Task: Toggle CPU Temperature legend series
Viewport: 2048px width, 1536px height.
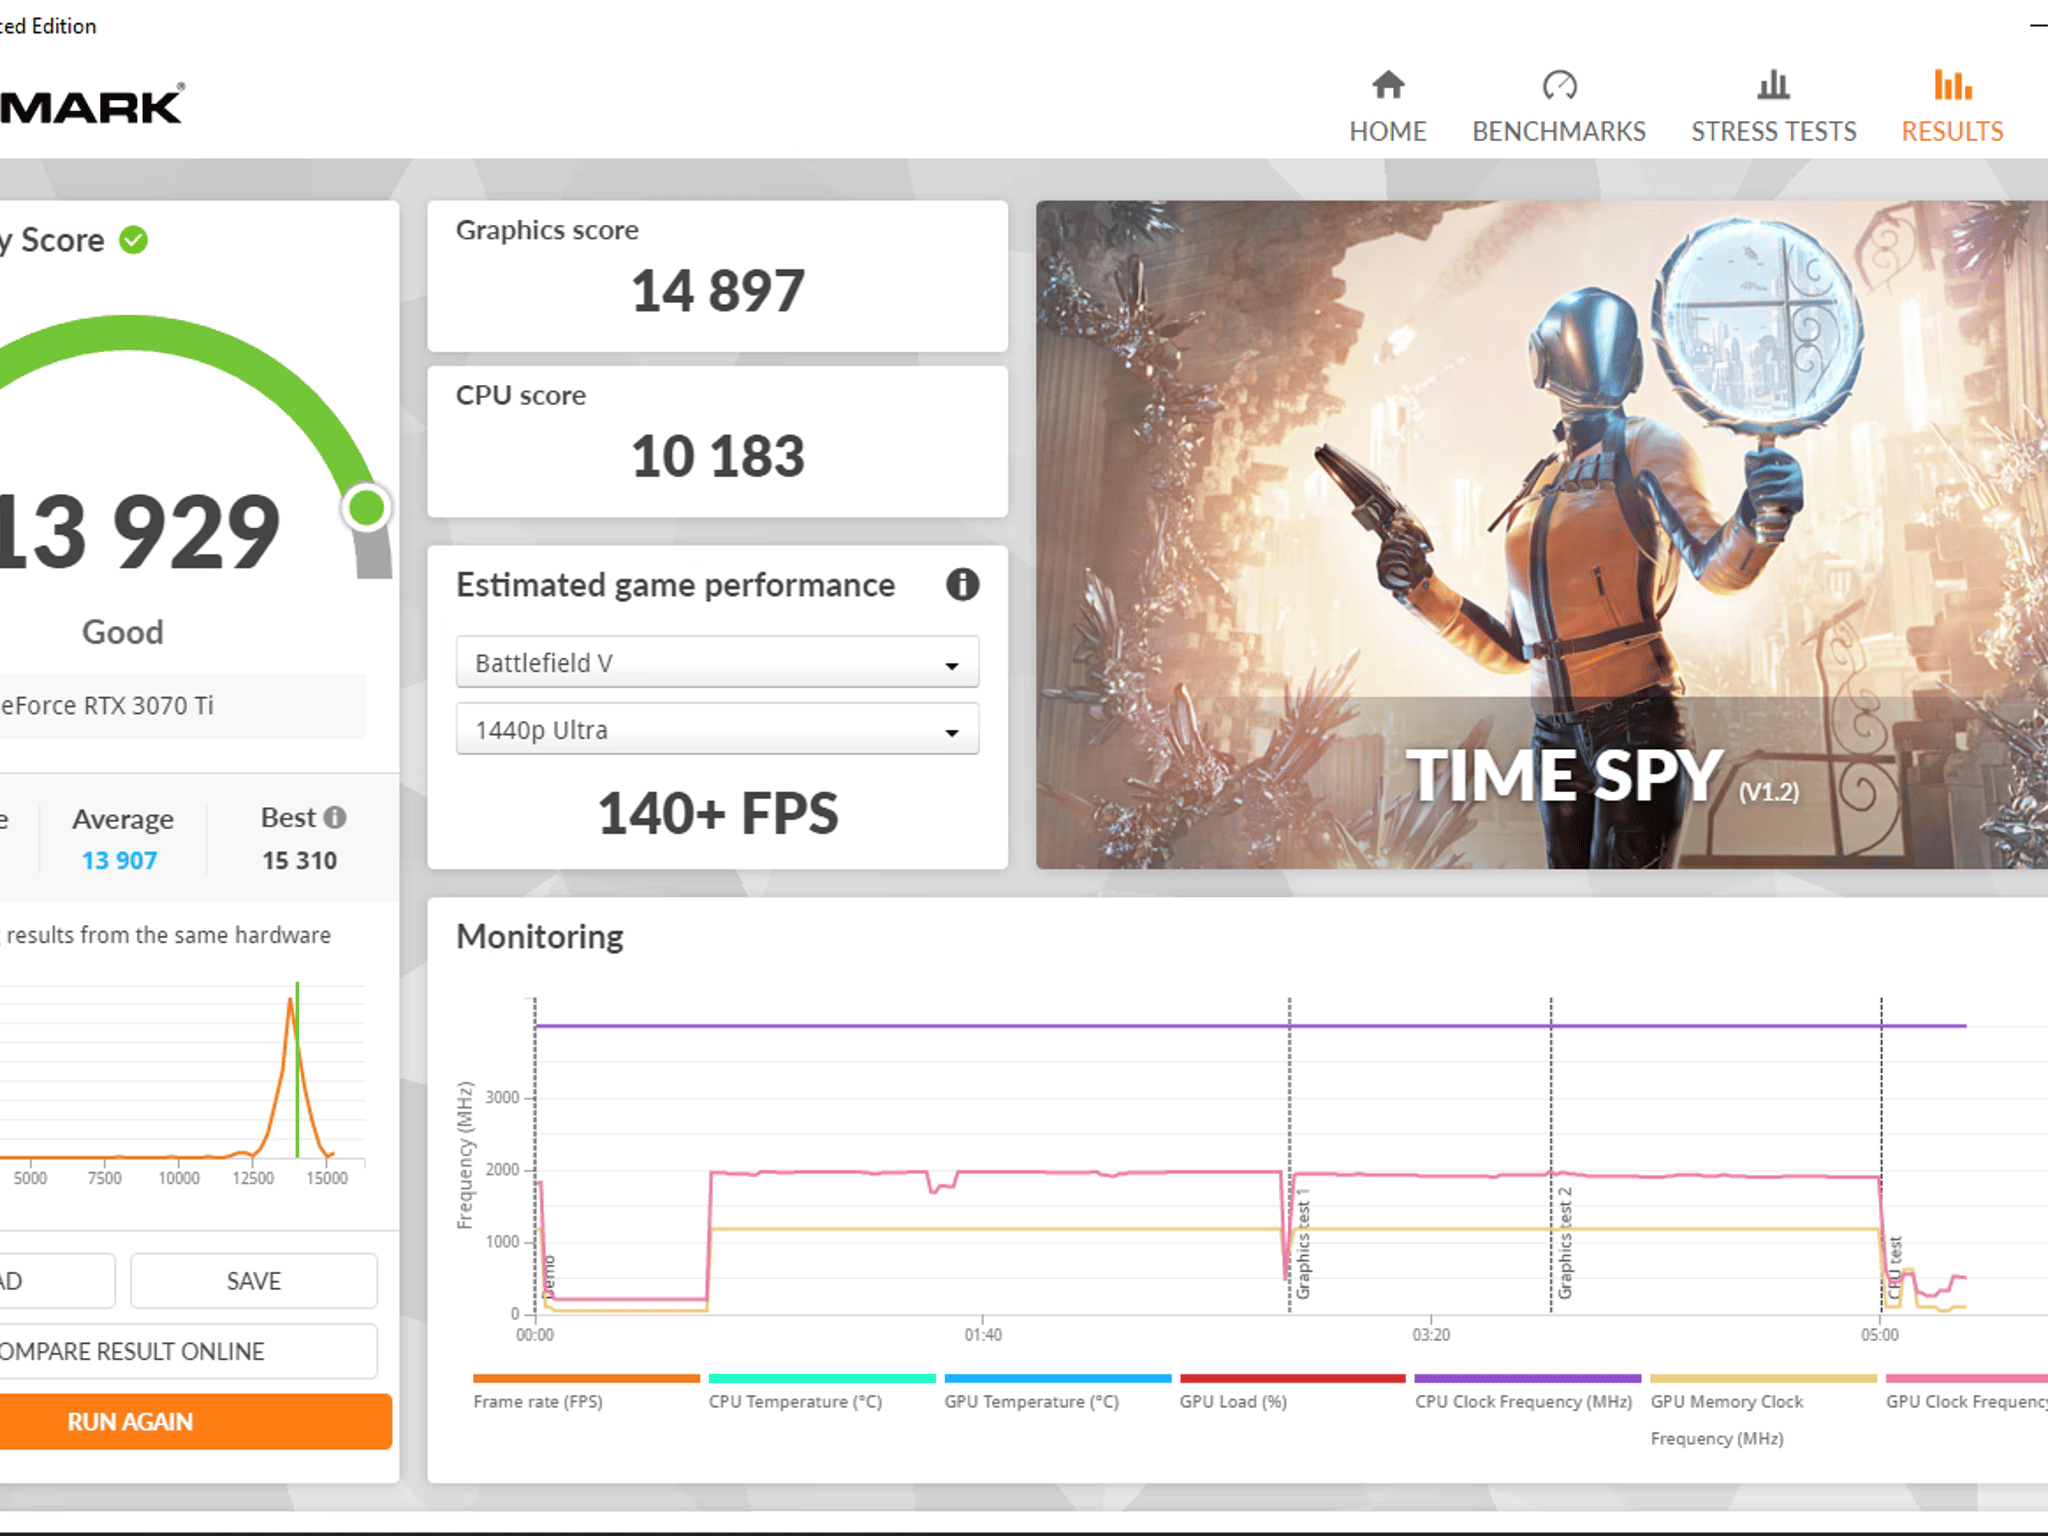Action: [822, 1393]
